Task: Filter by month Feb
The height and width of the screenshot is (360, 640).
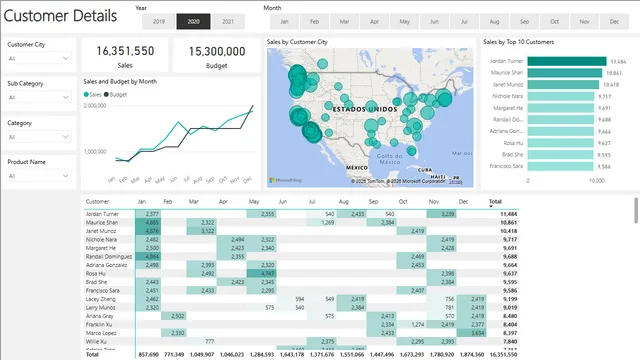Action: [x=314, y=22]
